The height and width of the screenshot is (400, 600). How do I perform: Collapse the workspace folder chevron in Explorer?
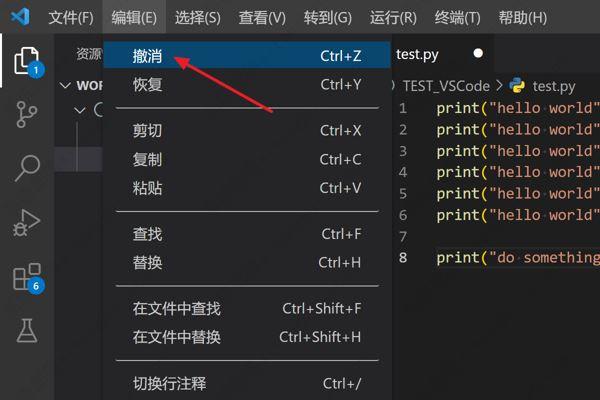[66, 86]
